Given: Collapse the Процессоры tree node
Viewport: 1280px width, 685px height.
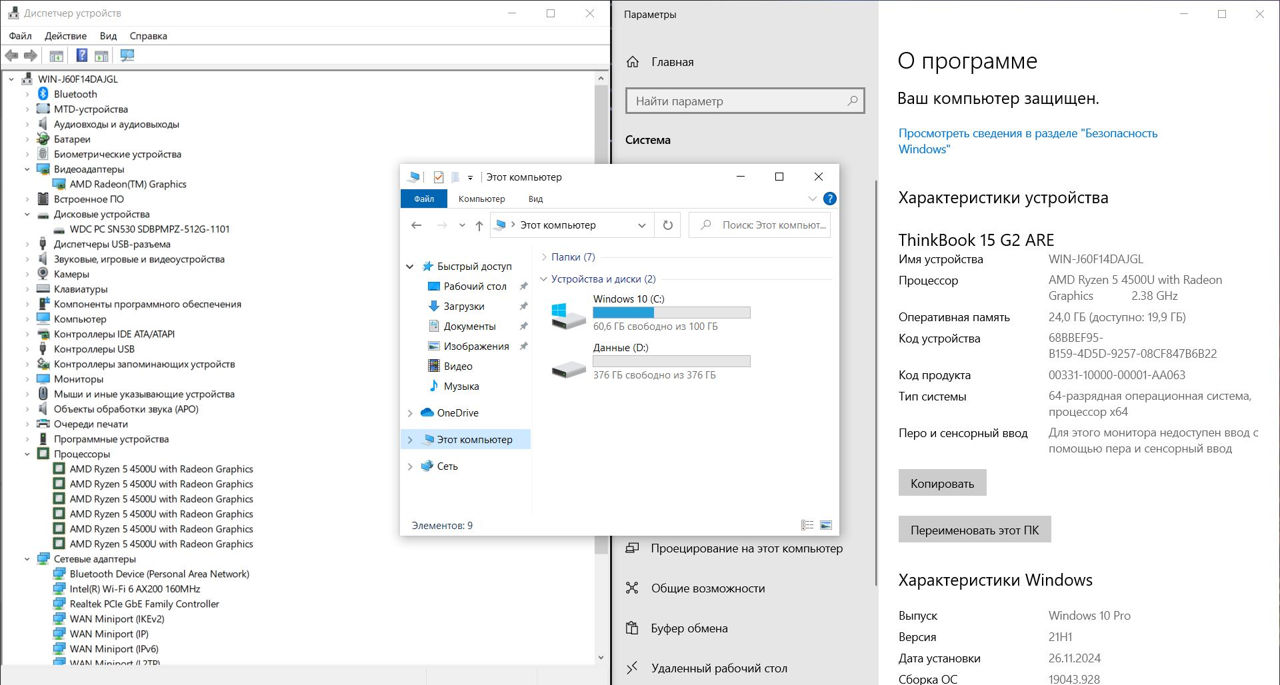Looking at the screenshot, I should tap(28, 454).
